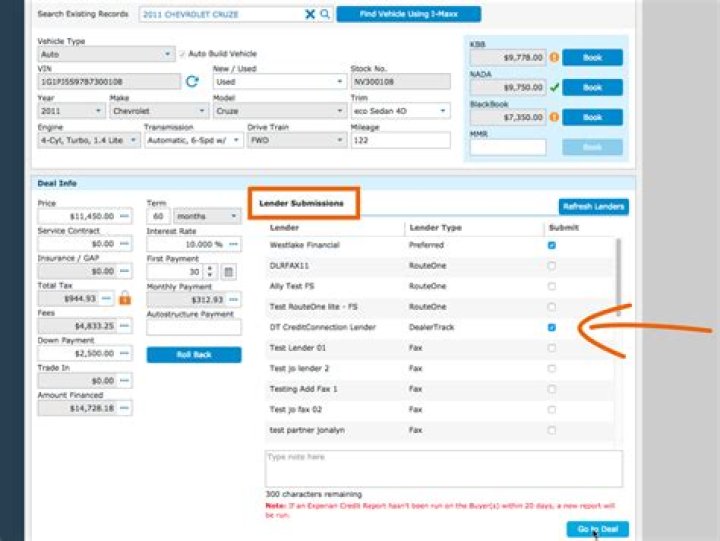The image size is (720, 541).
Task: Click the VIN input field
Action: [109, 82]
